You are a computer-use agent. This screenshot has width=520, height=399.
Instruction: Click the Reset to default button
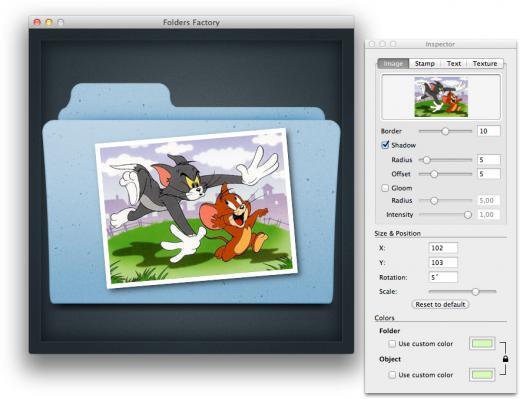pyautogui.click(x=440, y=304)
